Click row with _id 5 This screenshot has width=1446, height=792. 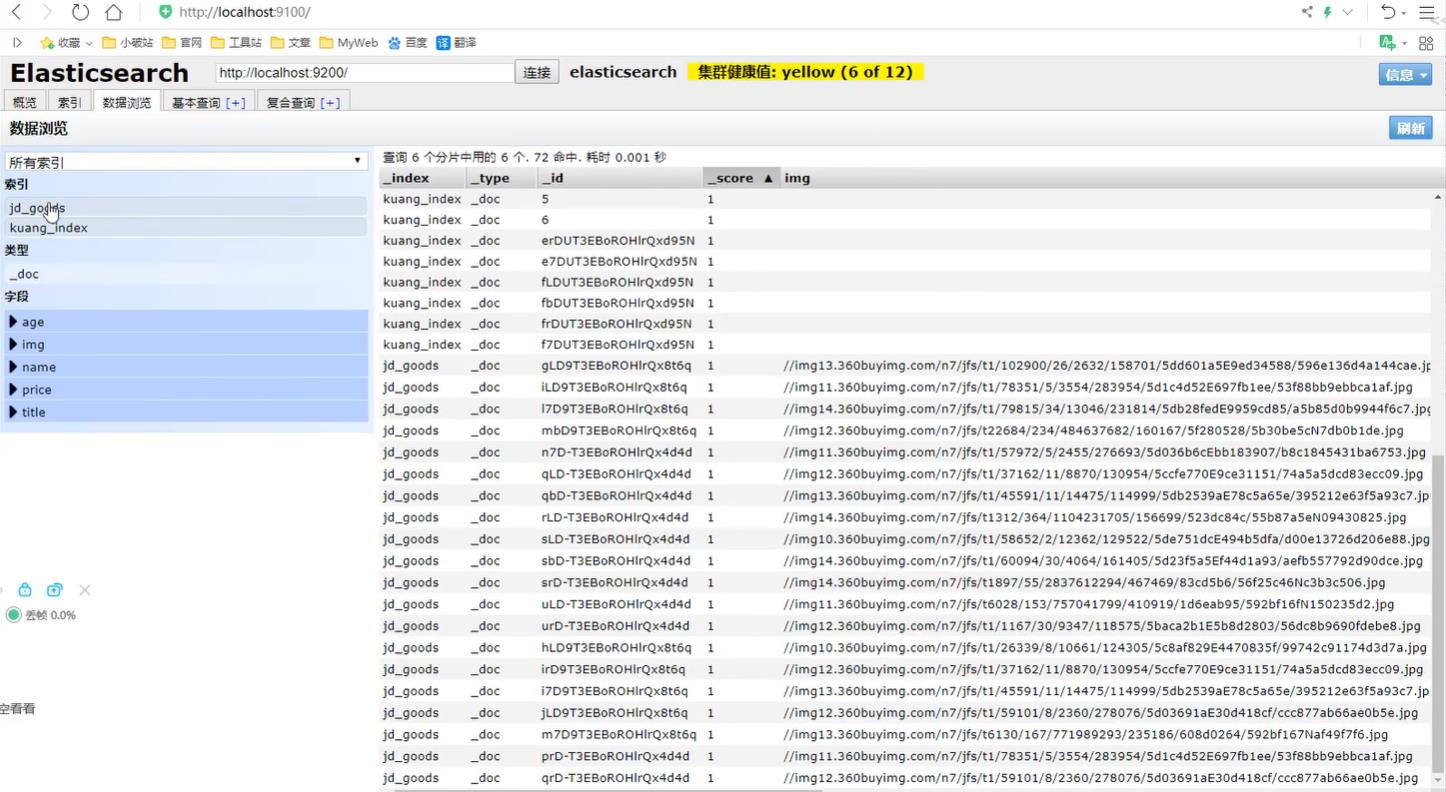click(905, 199)
